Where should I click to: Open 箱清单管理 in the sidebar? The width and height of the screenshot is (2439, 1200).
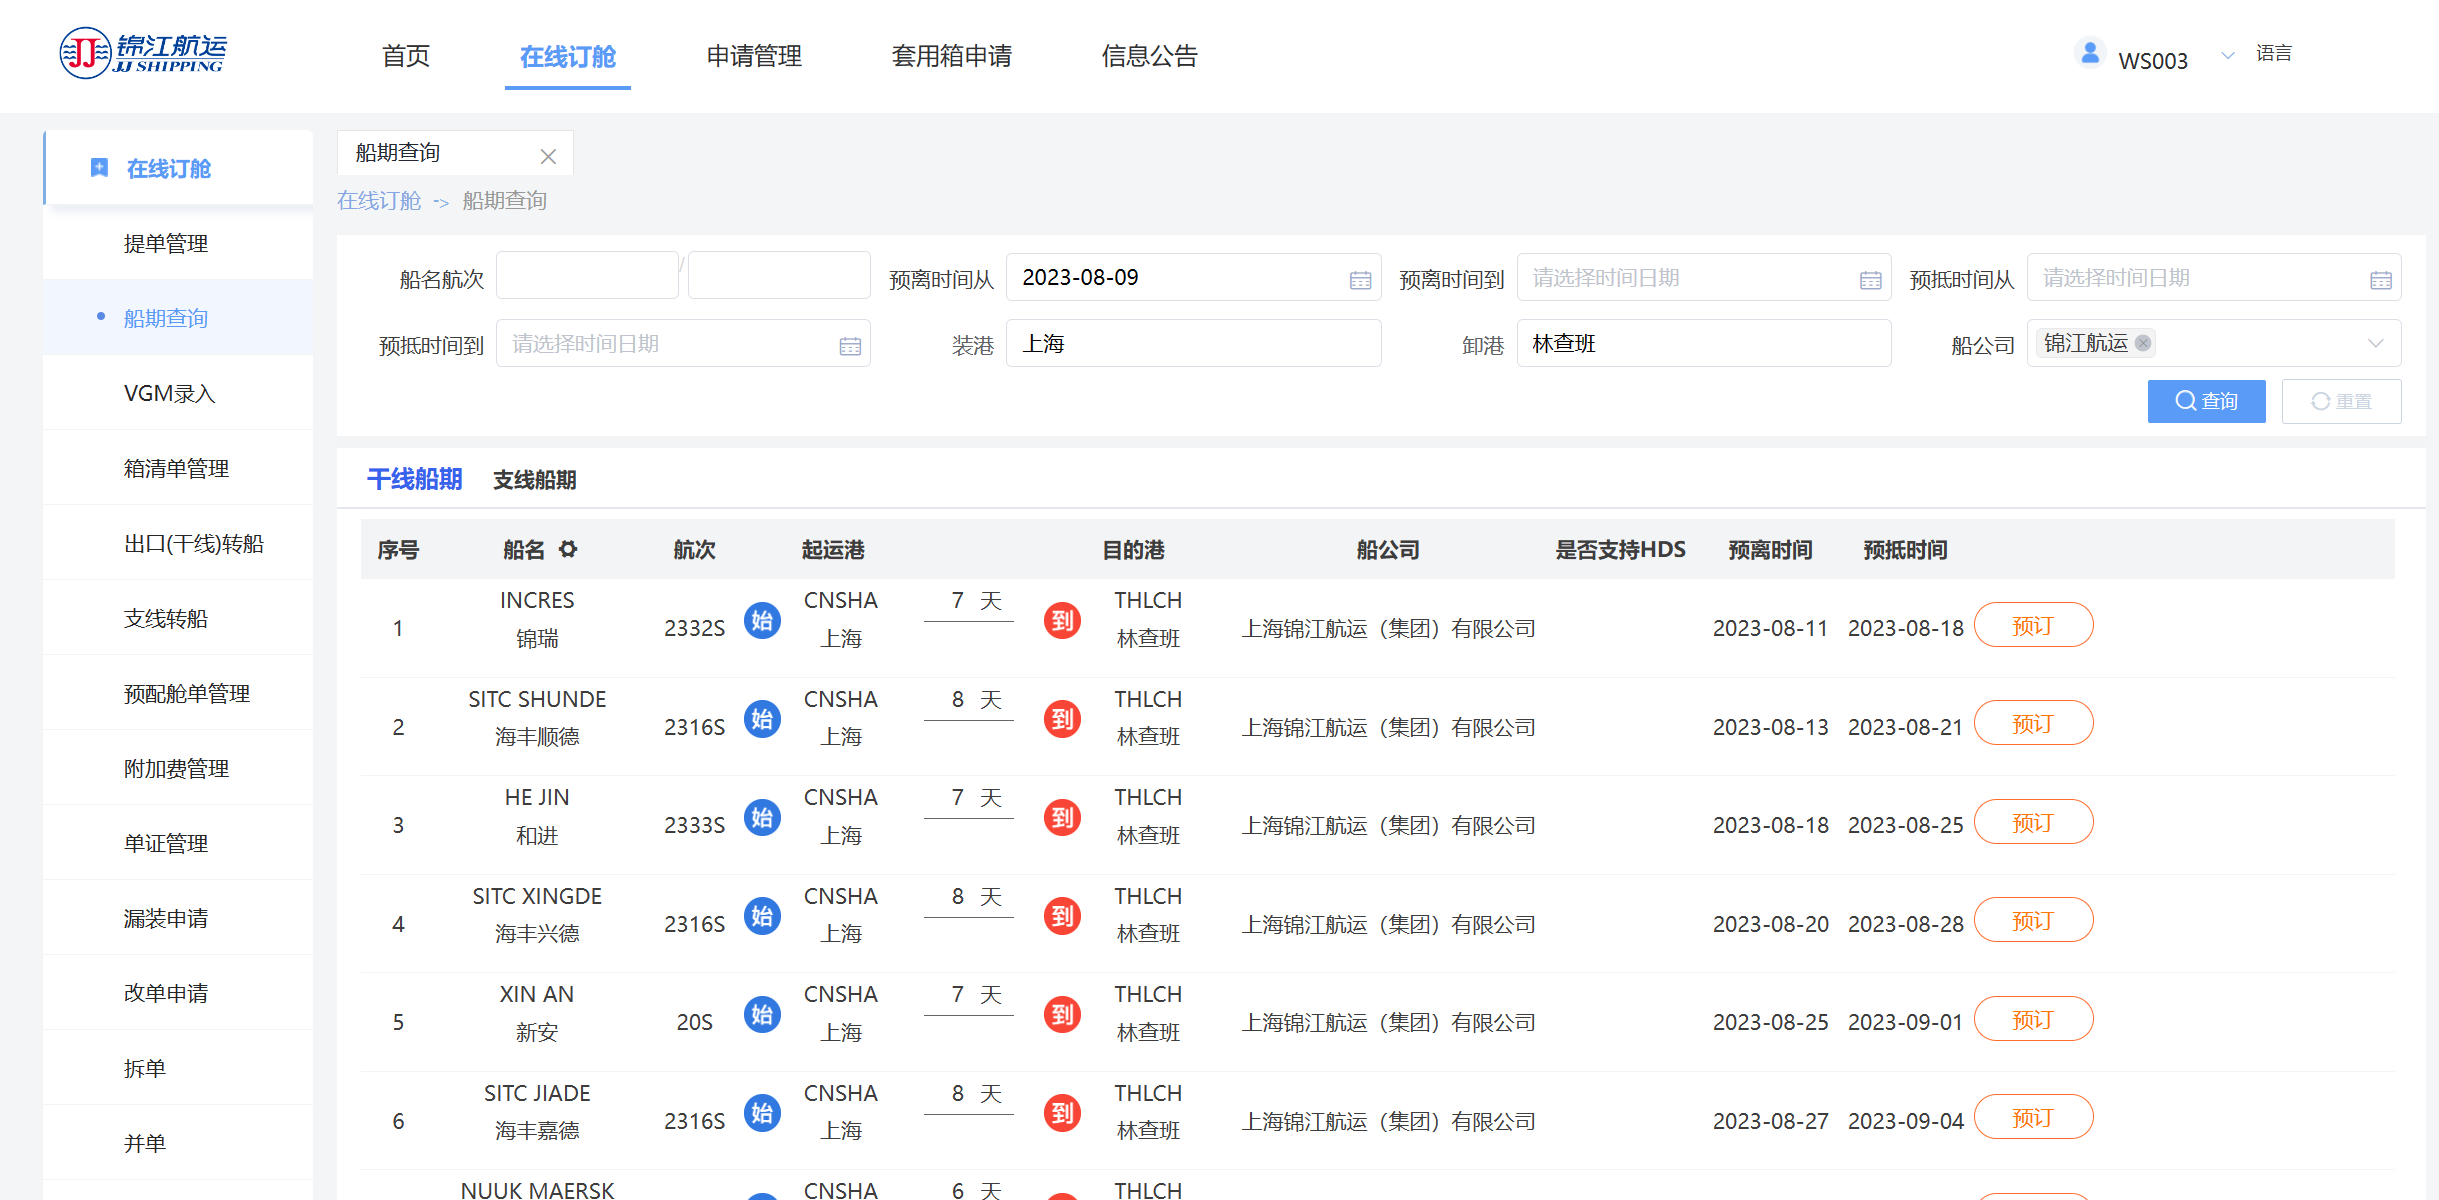coord(176,468)
